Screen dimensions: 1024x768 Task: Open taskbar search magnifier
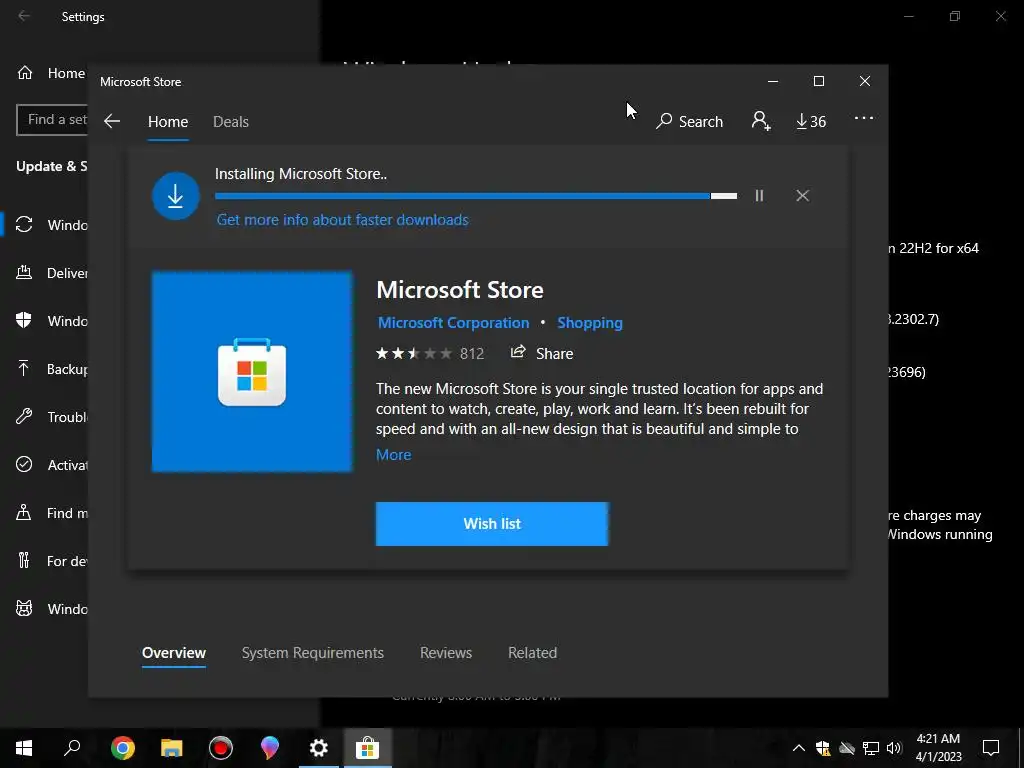[x=72, y=748]
